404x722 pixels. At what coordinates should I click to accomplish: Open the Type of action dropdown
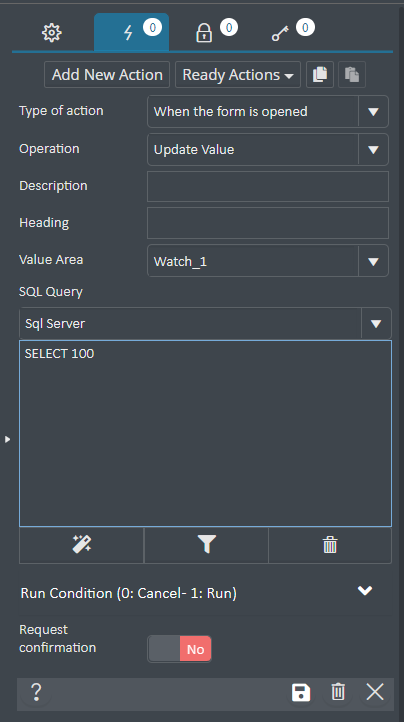click(268, 111)
